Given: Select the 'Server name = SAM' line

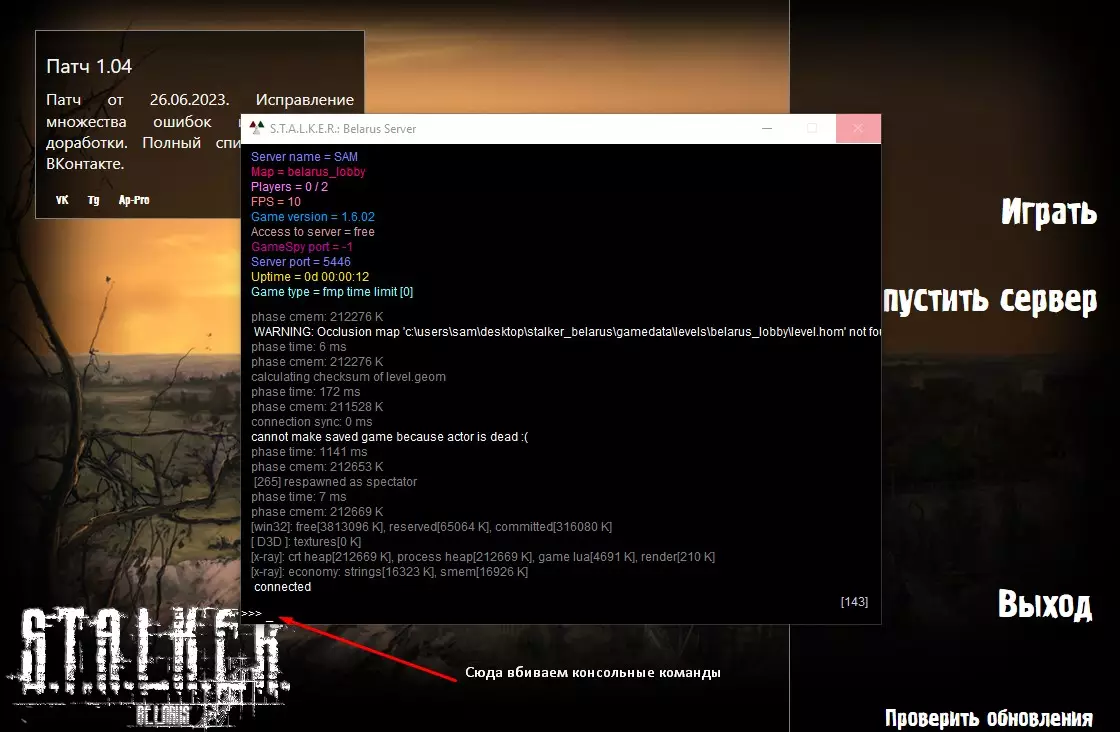Looking at the screenshot, I should coord(304,156).
